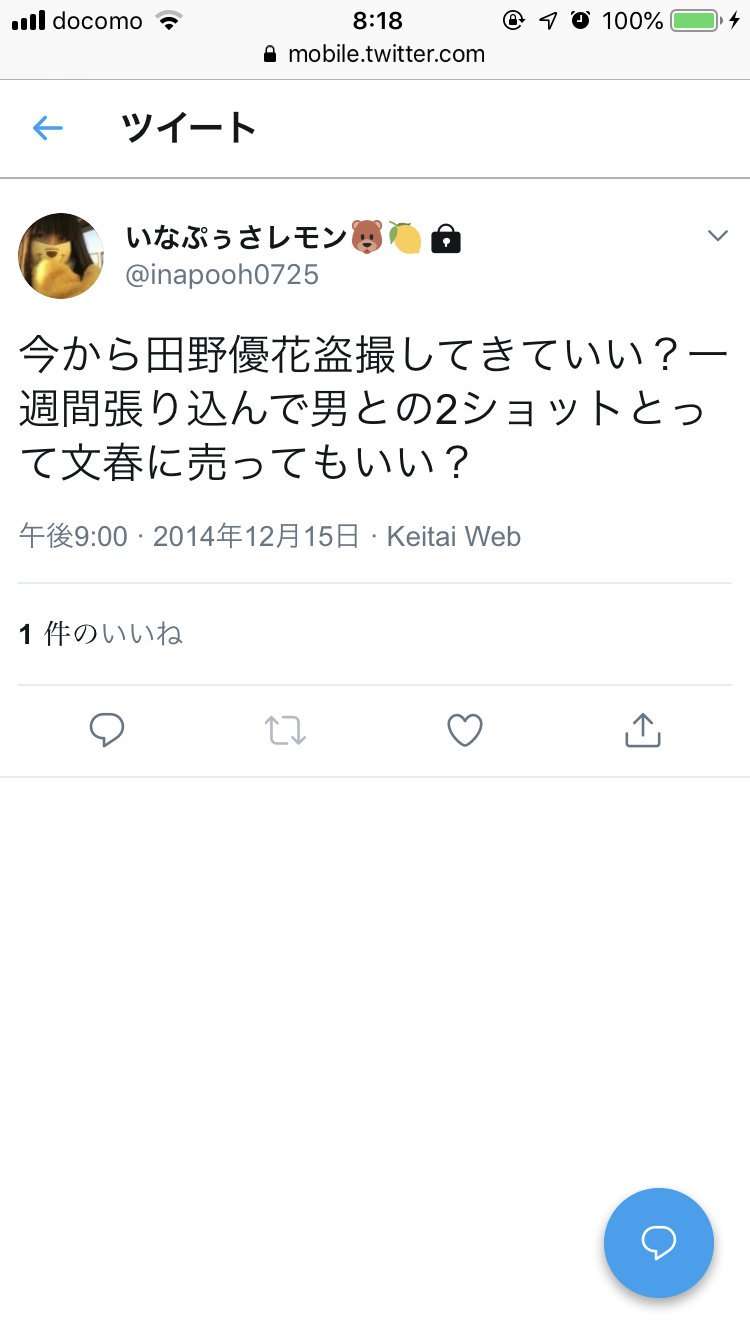The height and width of the screenshot is (1334, 750).
Task: Tap the ツイート page title header
Action: [189, 128]
